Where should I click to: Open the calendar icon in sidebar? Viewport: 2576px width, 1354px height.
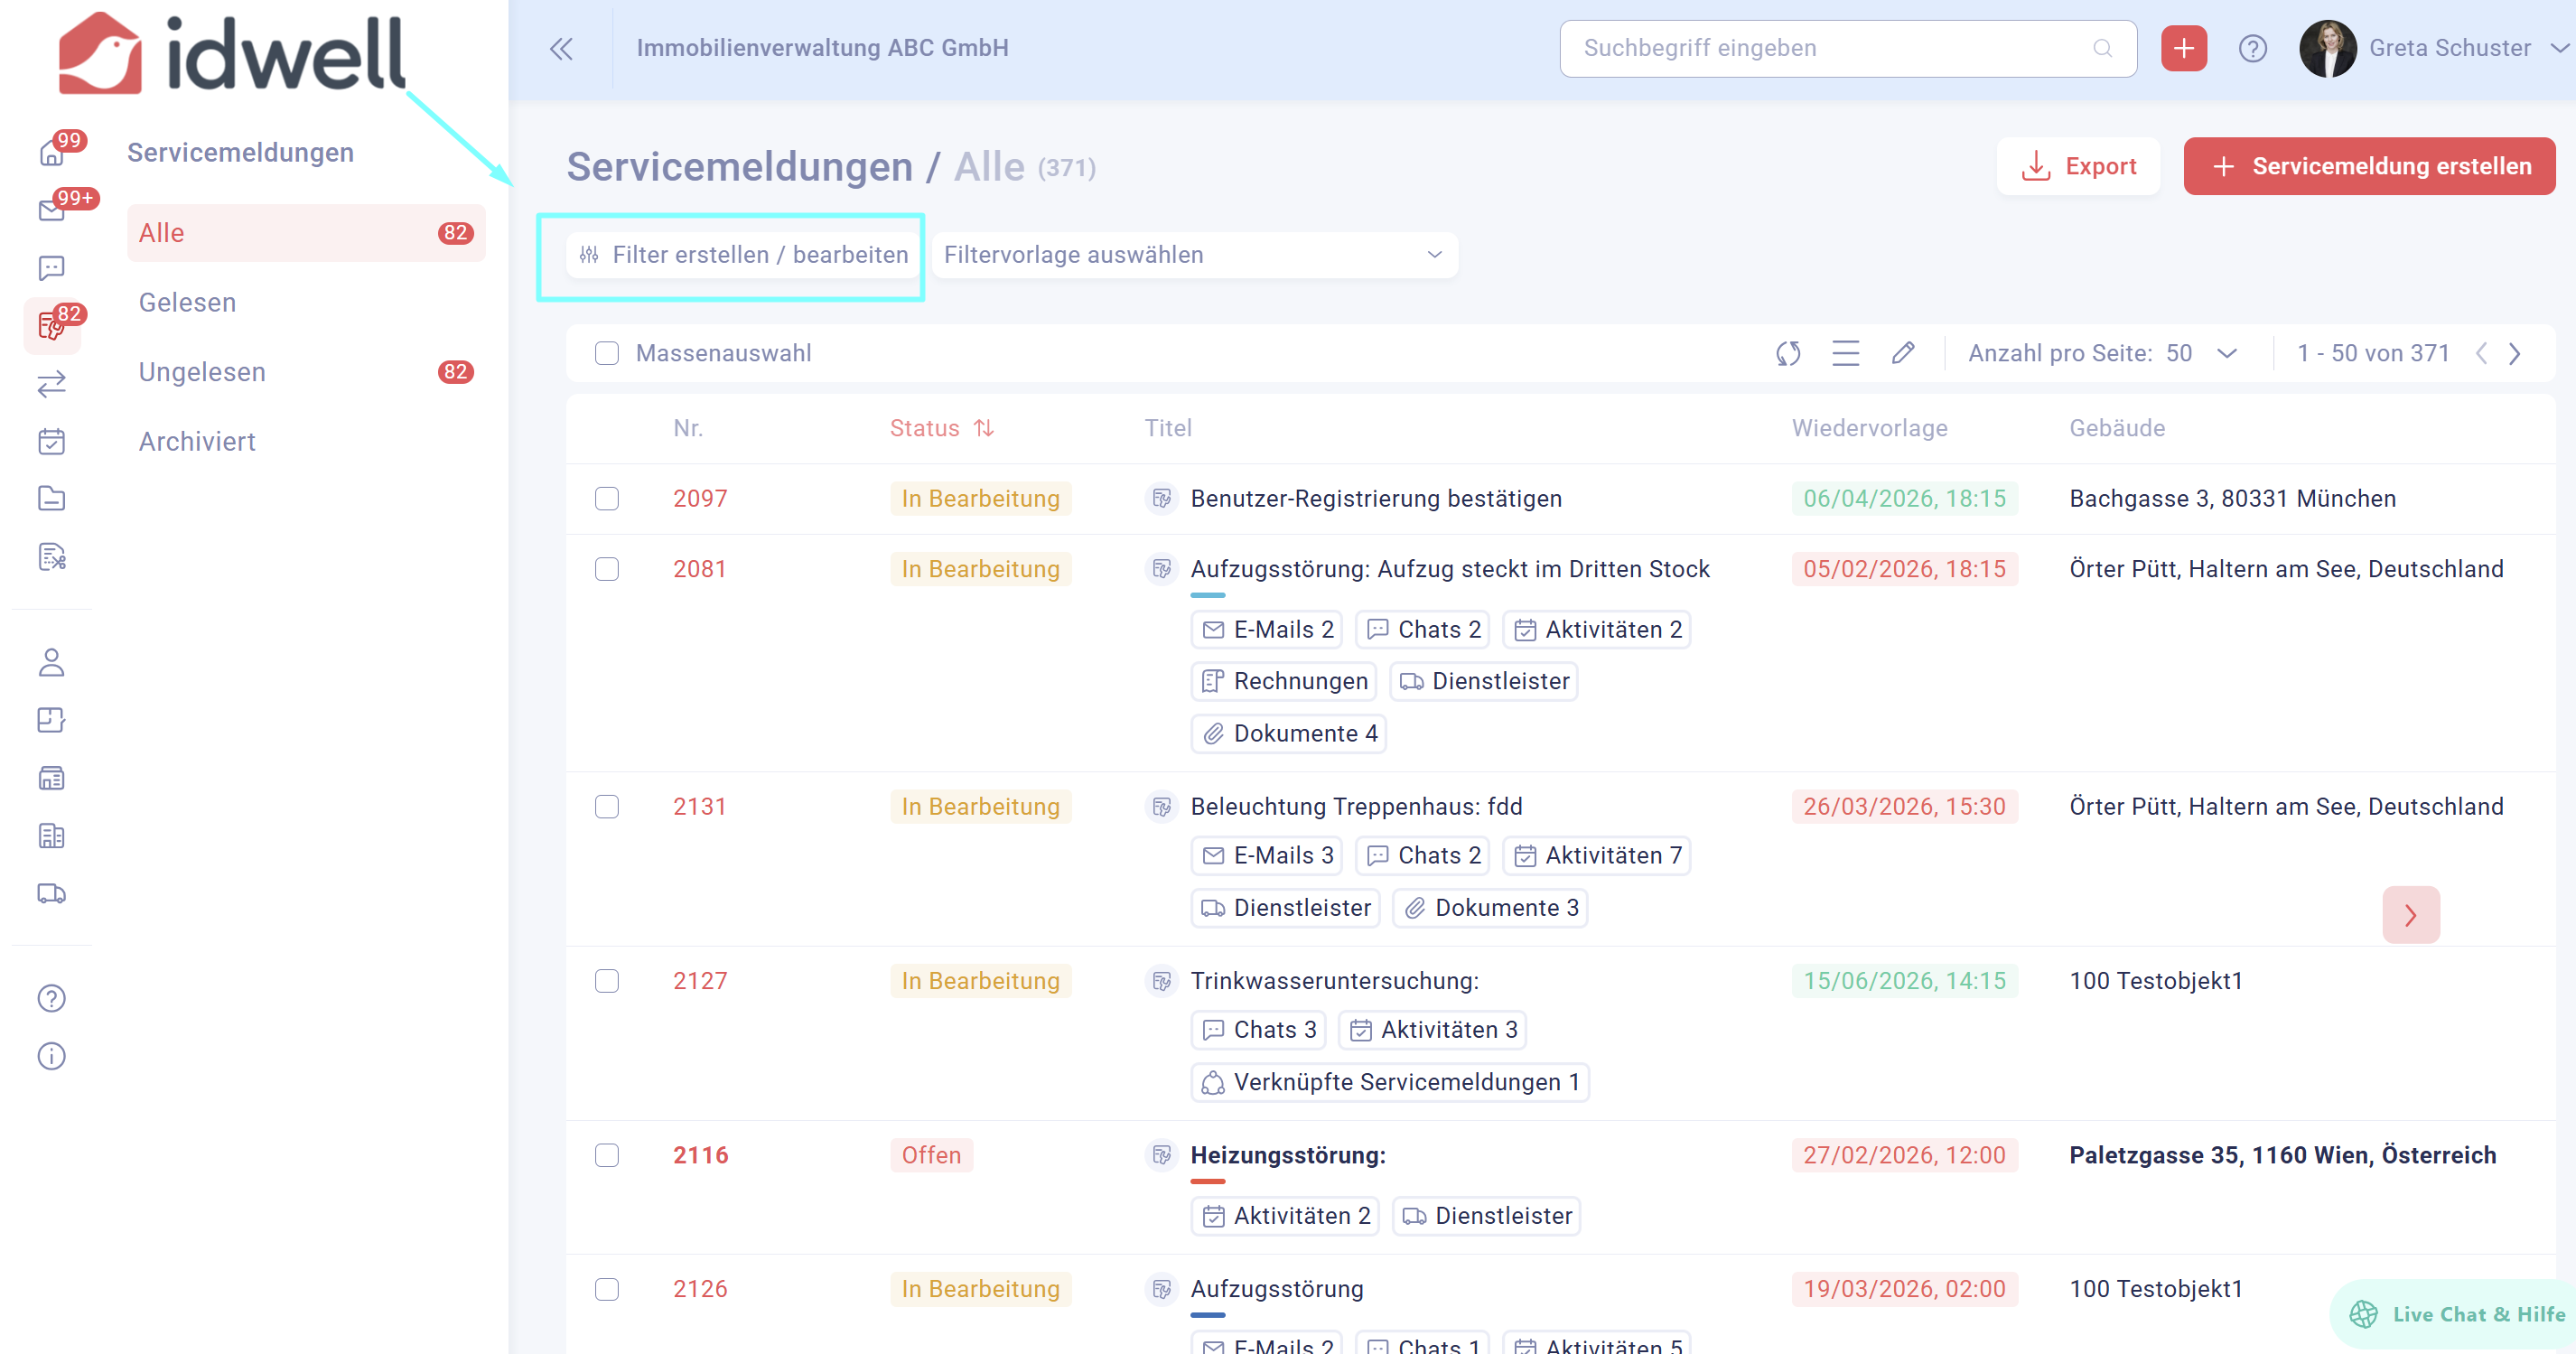[x=51, y=441]
